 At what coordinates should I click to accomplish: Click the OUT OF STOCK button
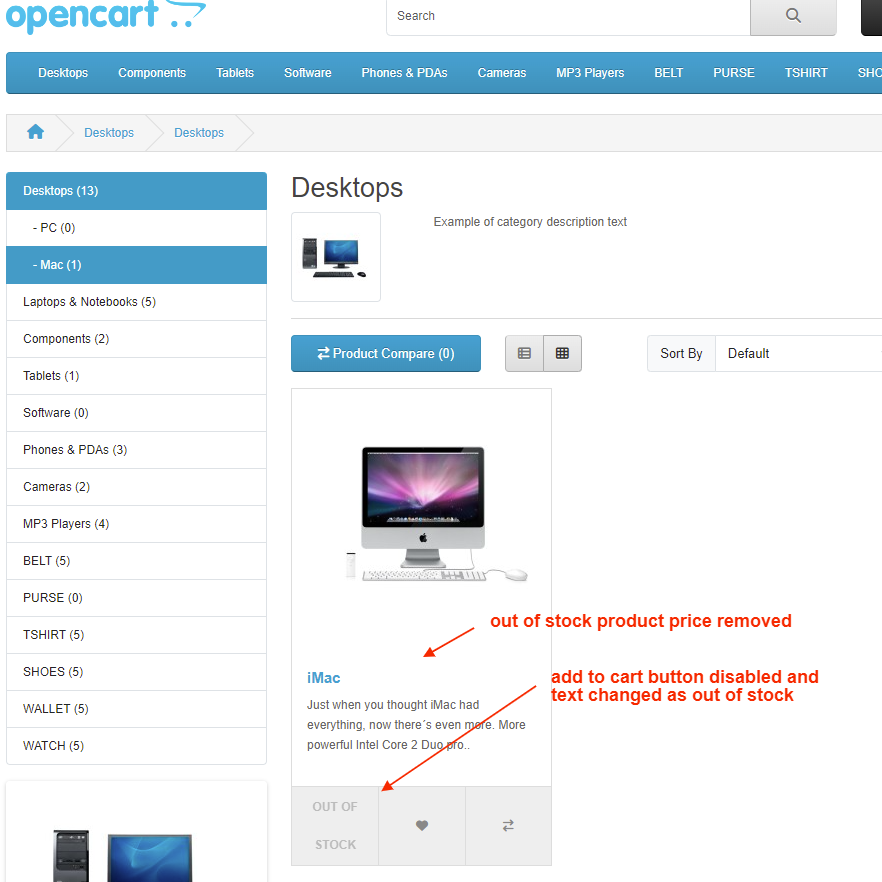click(x=335, y=825)
